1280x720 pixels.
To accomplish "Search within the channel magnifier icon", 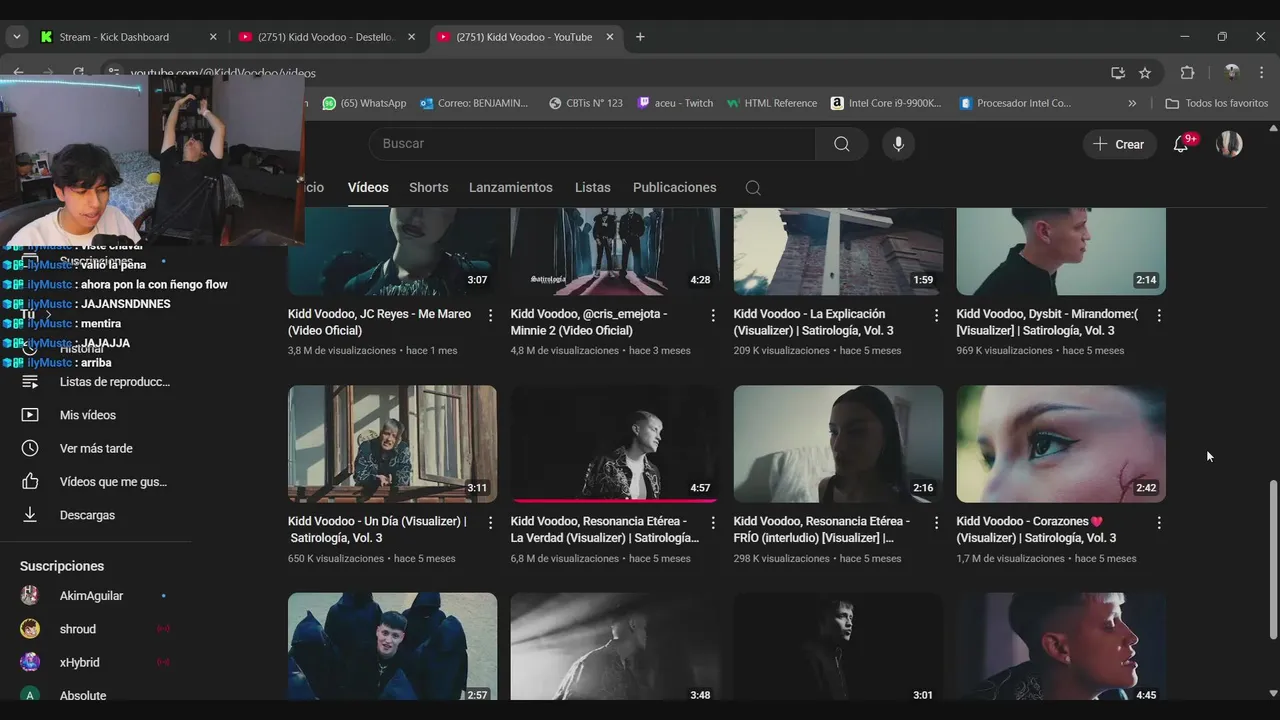I will point(753,188).
